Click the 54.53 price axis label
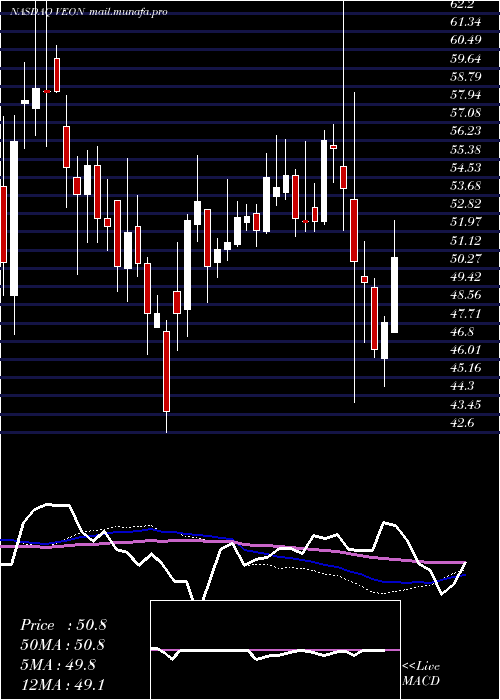 pyautogui.click(x=466, y=167)
